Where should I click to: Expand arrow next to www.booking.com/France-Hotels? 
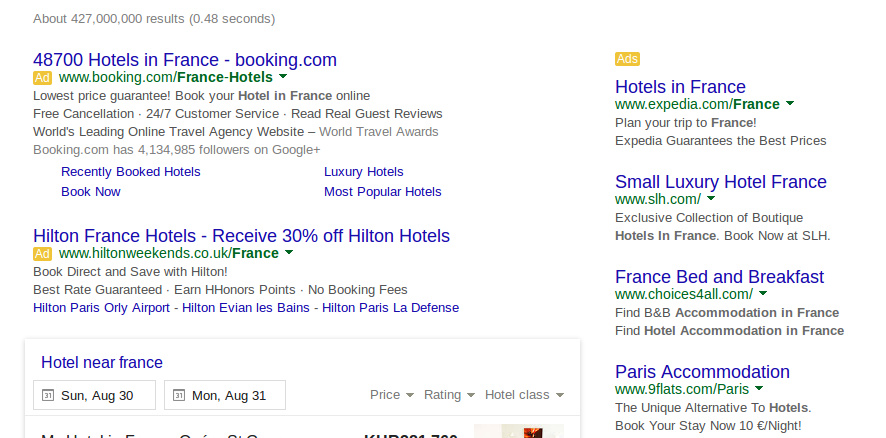coord(283,77)
